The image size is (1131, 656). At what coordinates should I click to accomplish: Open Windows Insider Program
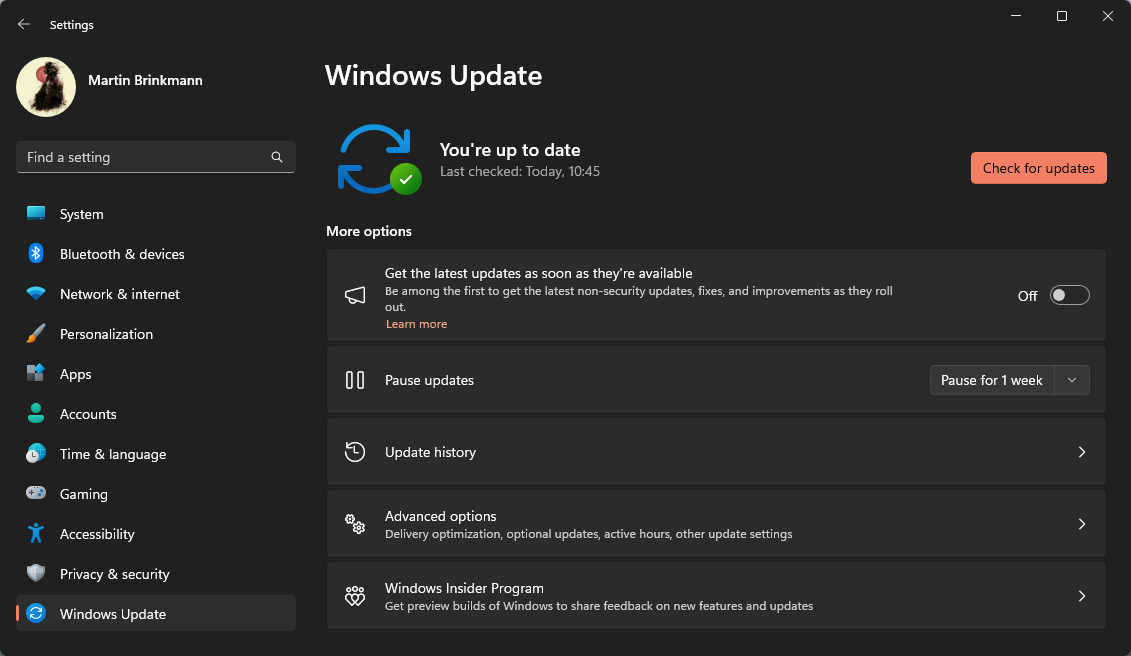pos(716,596)
